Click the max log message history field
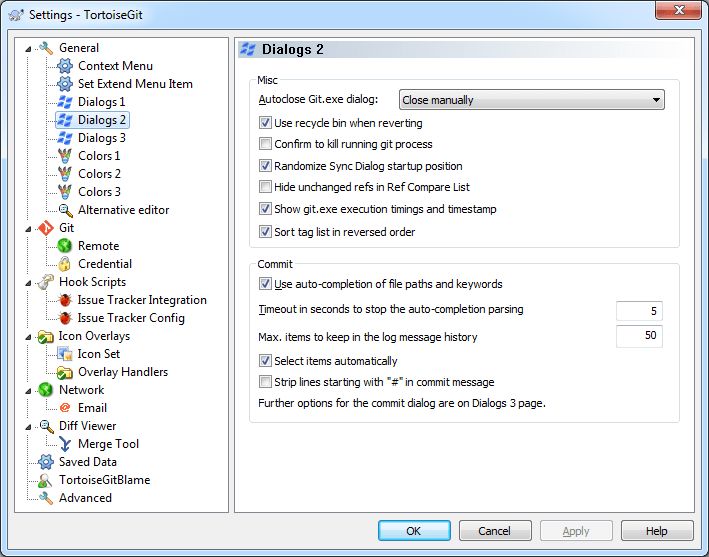Screen dimensions: 709x557 coord(639,336)
